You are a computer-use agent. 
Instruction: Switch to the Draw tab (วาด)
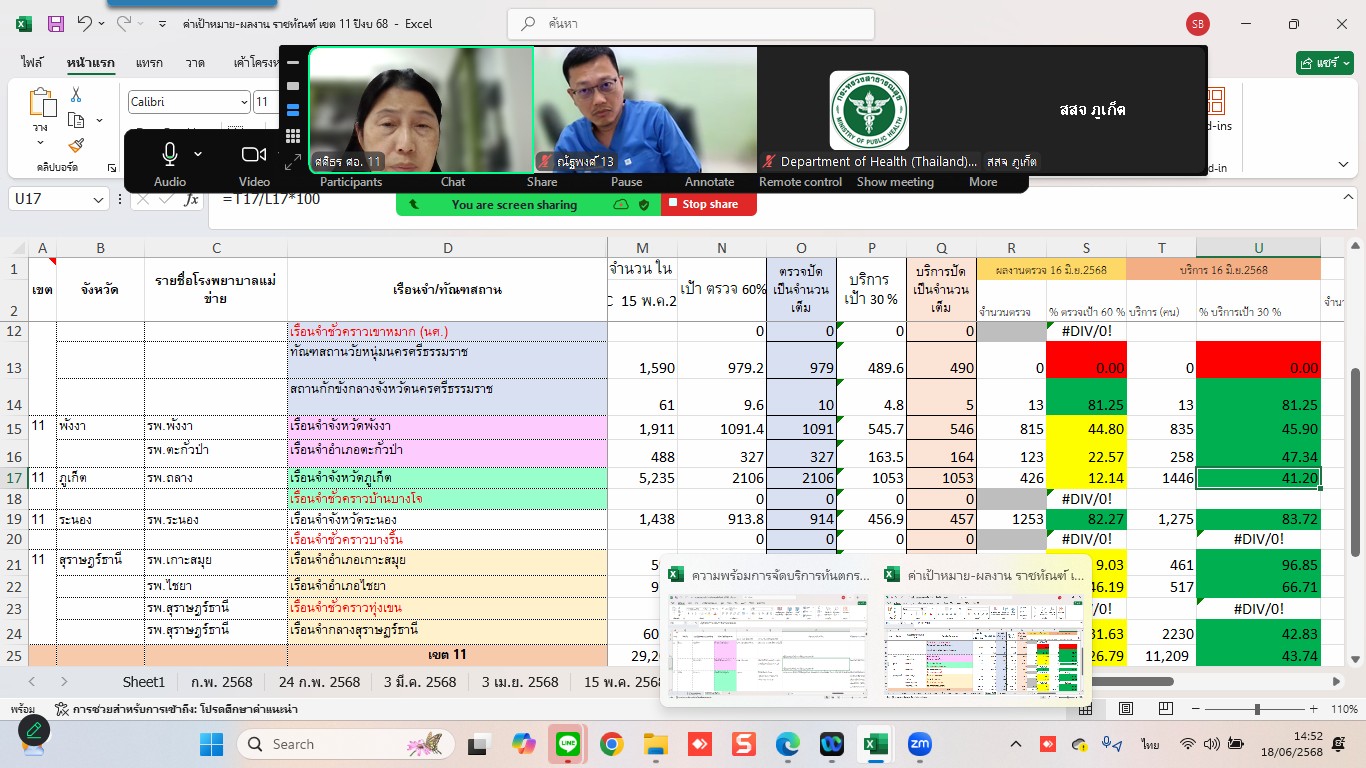tap(195, 63)
